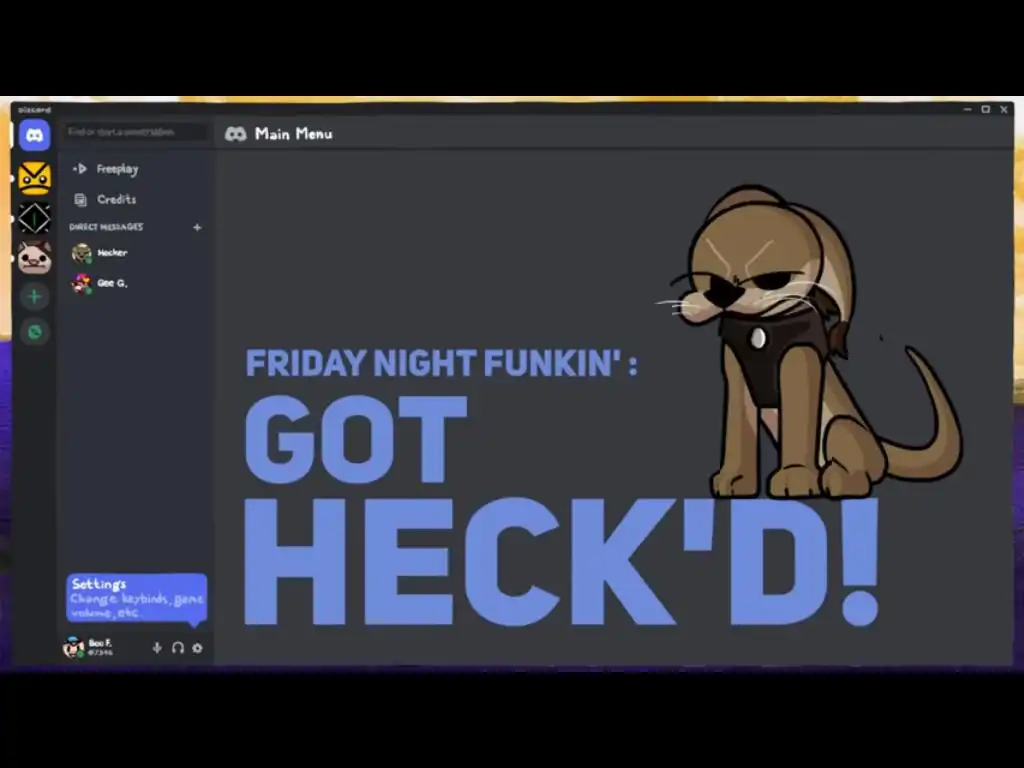Click the Main Menu header title

point(293,134)
